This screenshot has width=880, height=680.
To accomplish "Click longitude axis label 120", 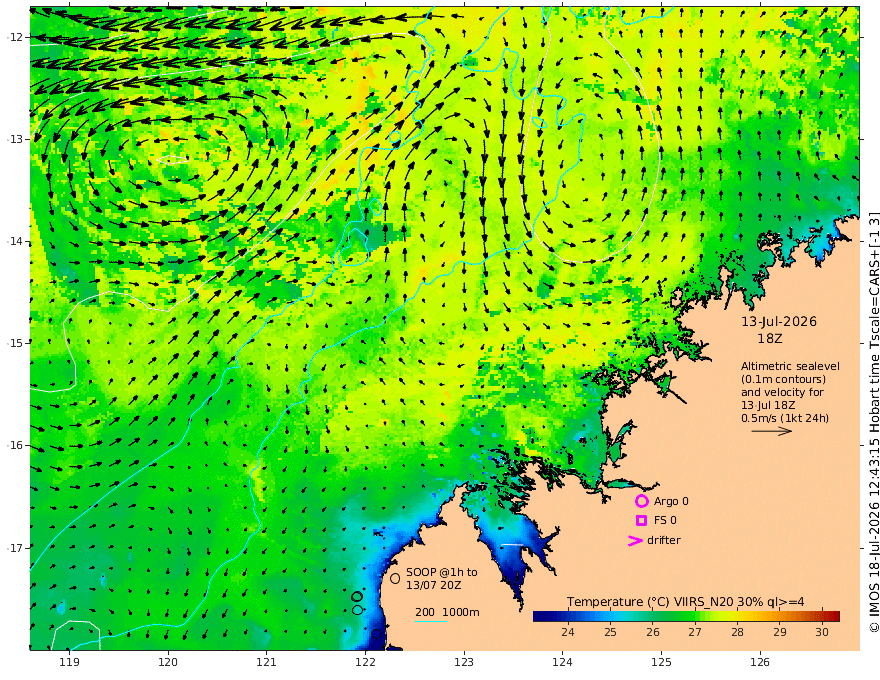I will 168,663.
